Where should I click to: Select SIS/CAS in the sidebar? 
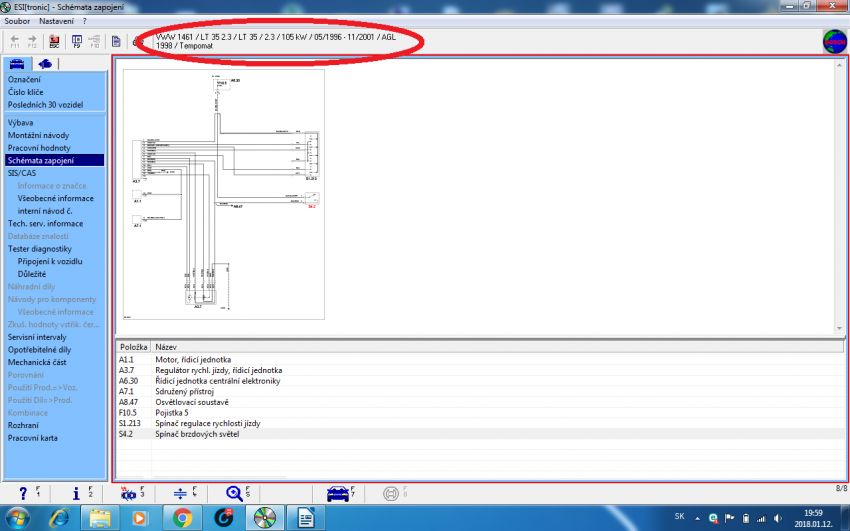(x=22, y=173)
